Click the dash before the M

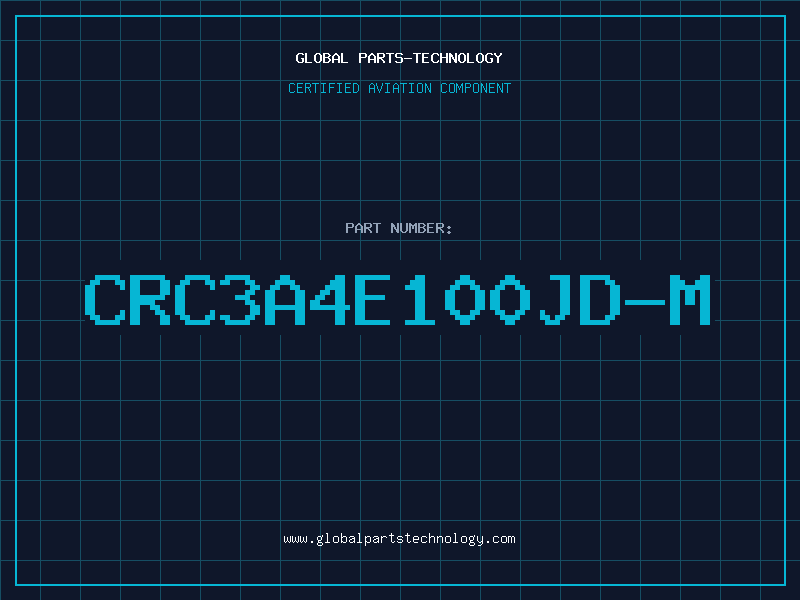(x=645, y=302)
